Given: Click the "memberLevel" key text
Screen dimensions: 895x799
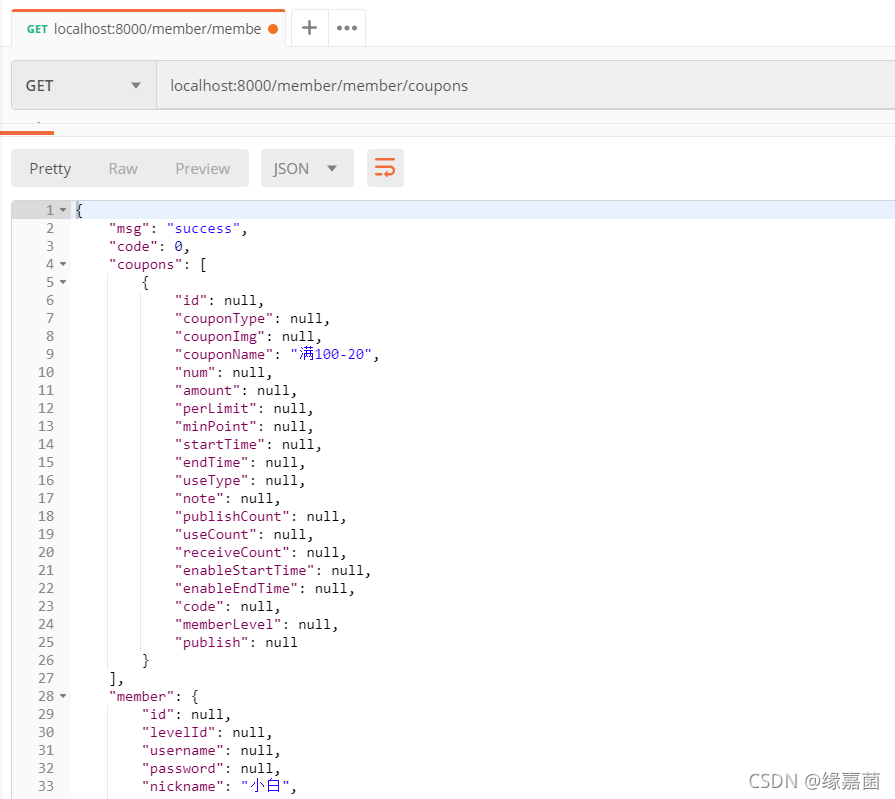Looking at the screenshot, I should click(228, 624).
